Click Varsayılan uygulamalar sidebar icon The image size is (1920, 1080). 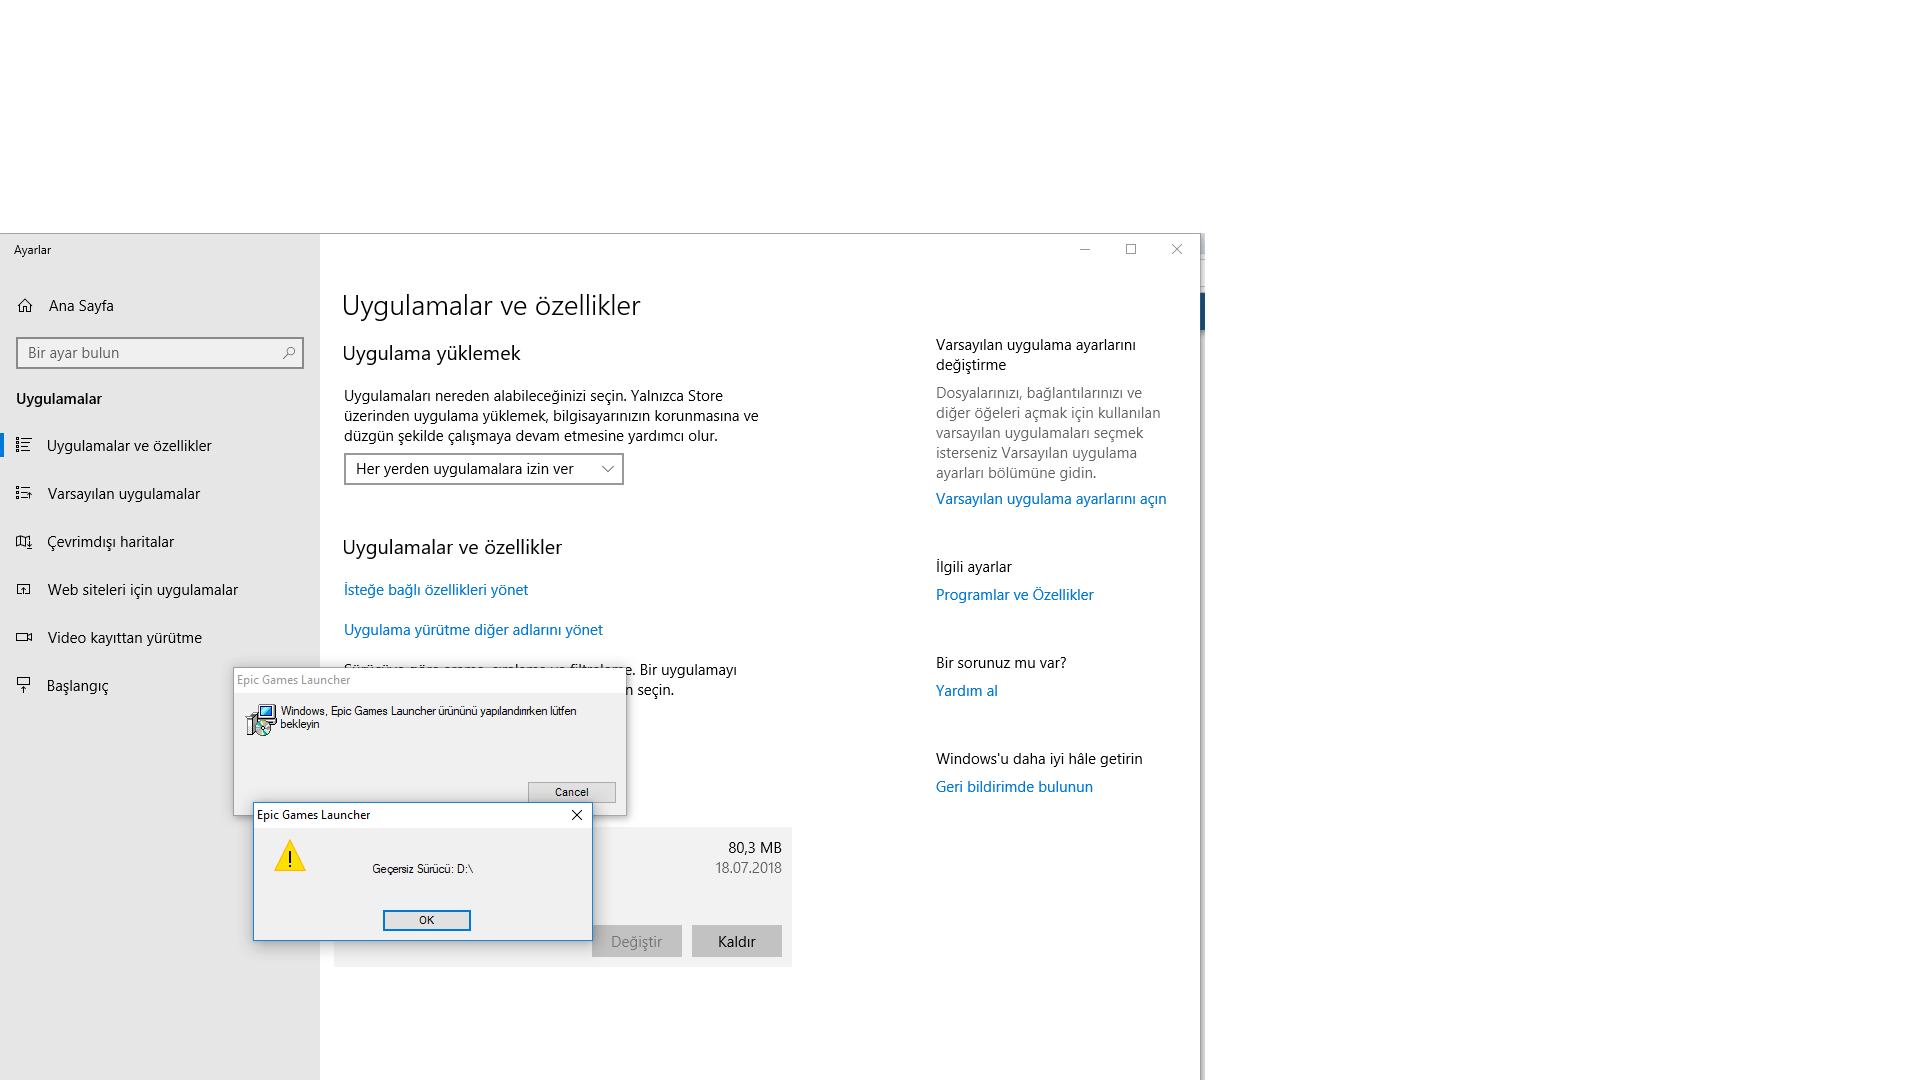pyautogui.click(x=24, y=493)
